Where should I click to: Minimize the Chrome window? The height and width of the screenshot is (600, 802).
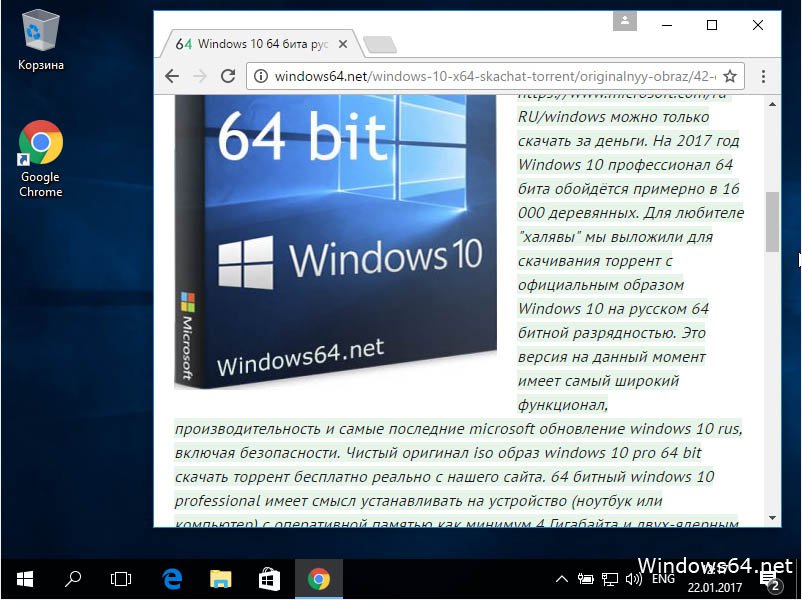(666, 25)
